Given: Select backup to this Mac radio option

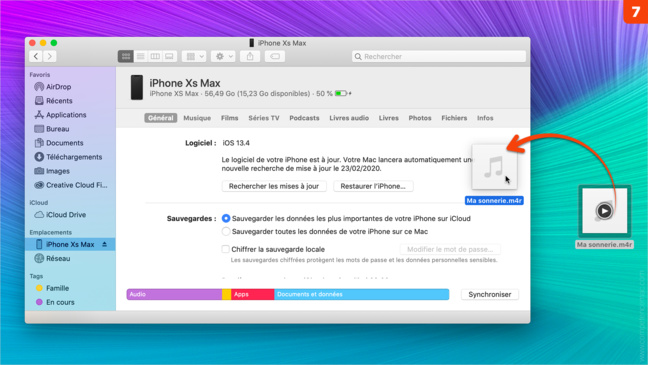Looking at the screenshot, I should 226,231.
